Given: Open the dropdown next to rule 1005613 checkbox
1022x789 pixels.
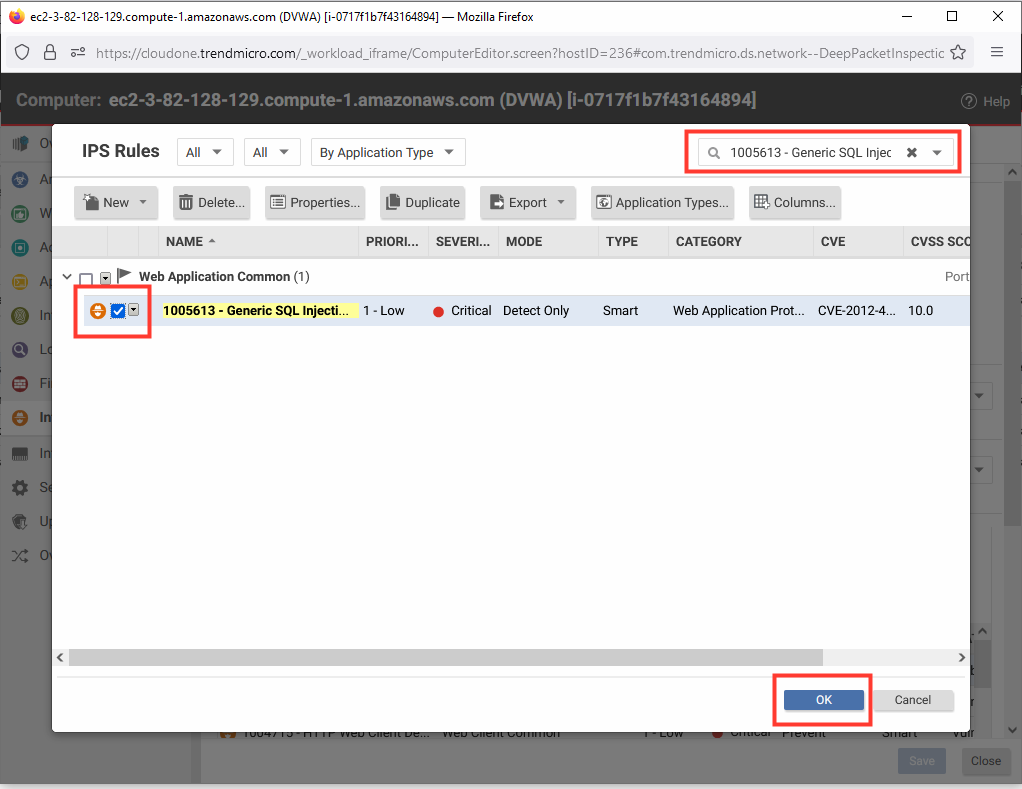Looking at the screenshot, I should pos(134,310).
